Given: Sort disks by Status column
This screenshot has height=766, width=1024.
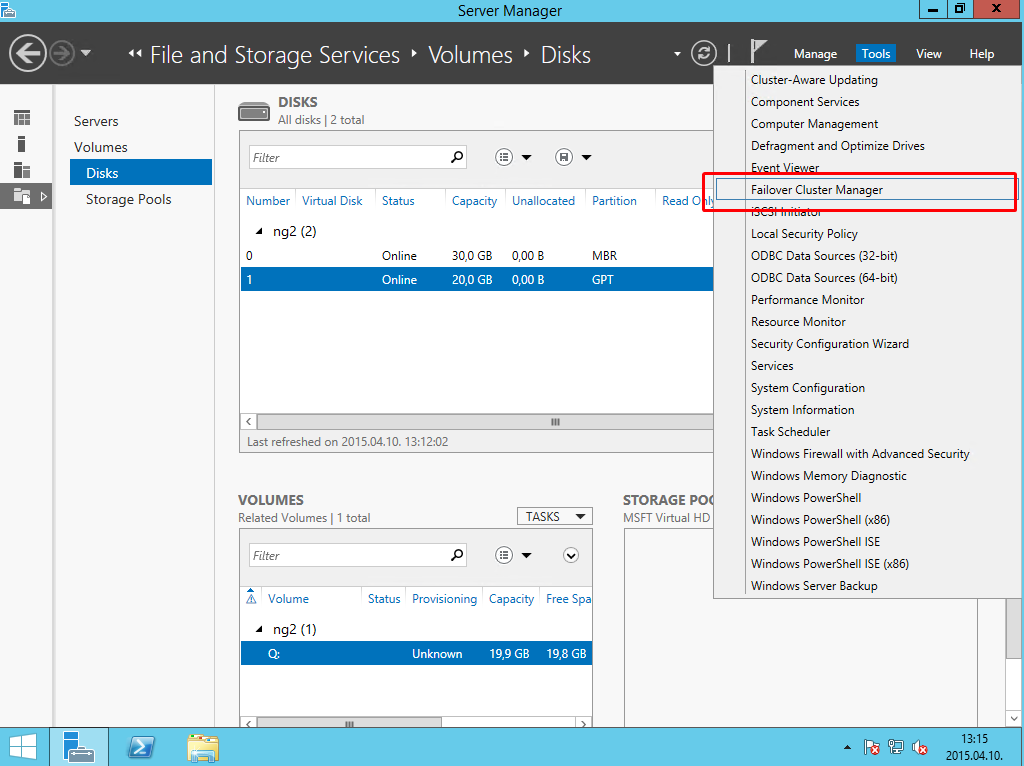Looking at the screenshot, I should tap(398, 201).
